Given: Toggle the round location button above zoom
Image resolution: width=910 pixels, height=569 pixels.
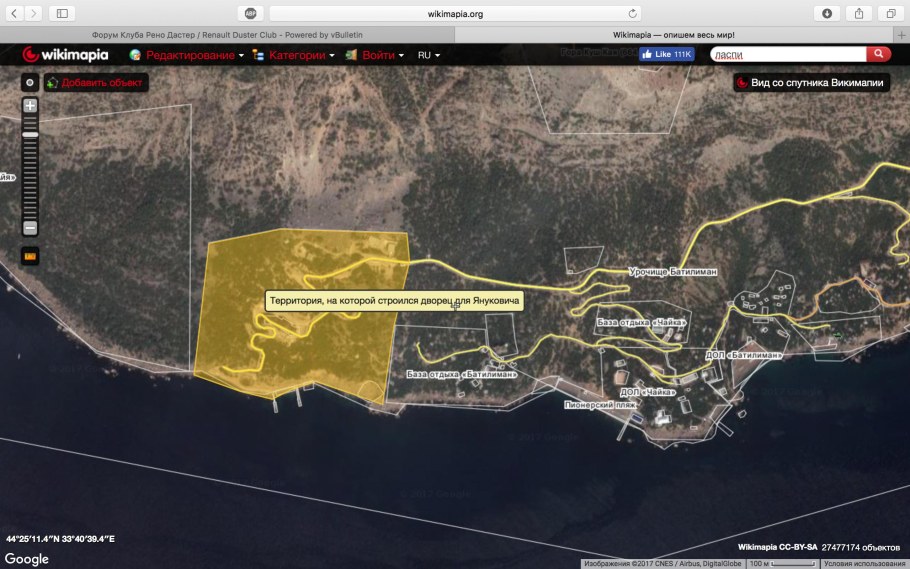Looking at the screenshot, I should (30, 83).
